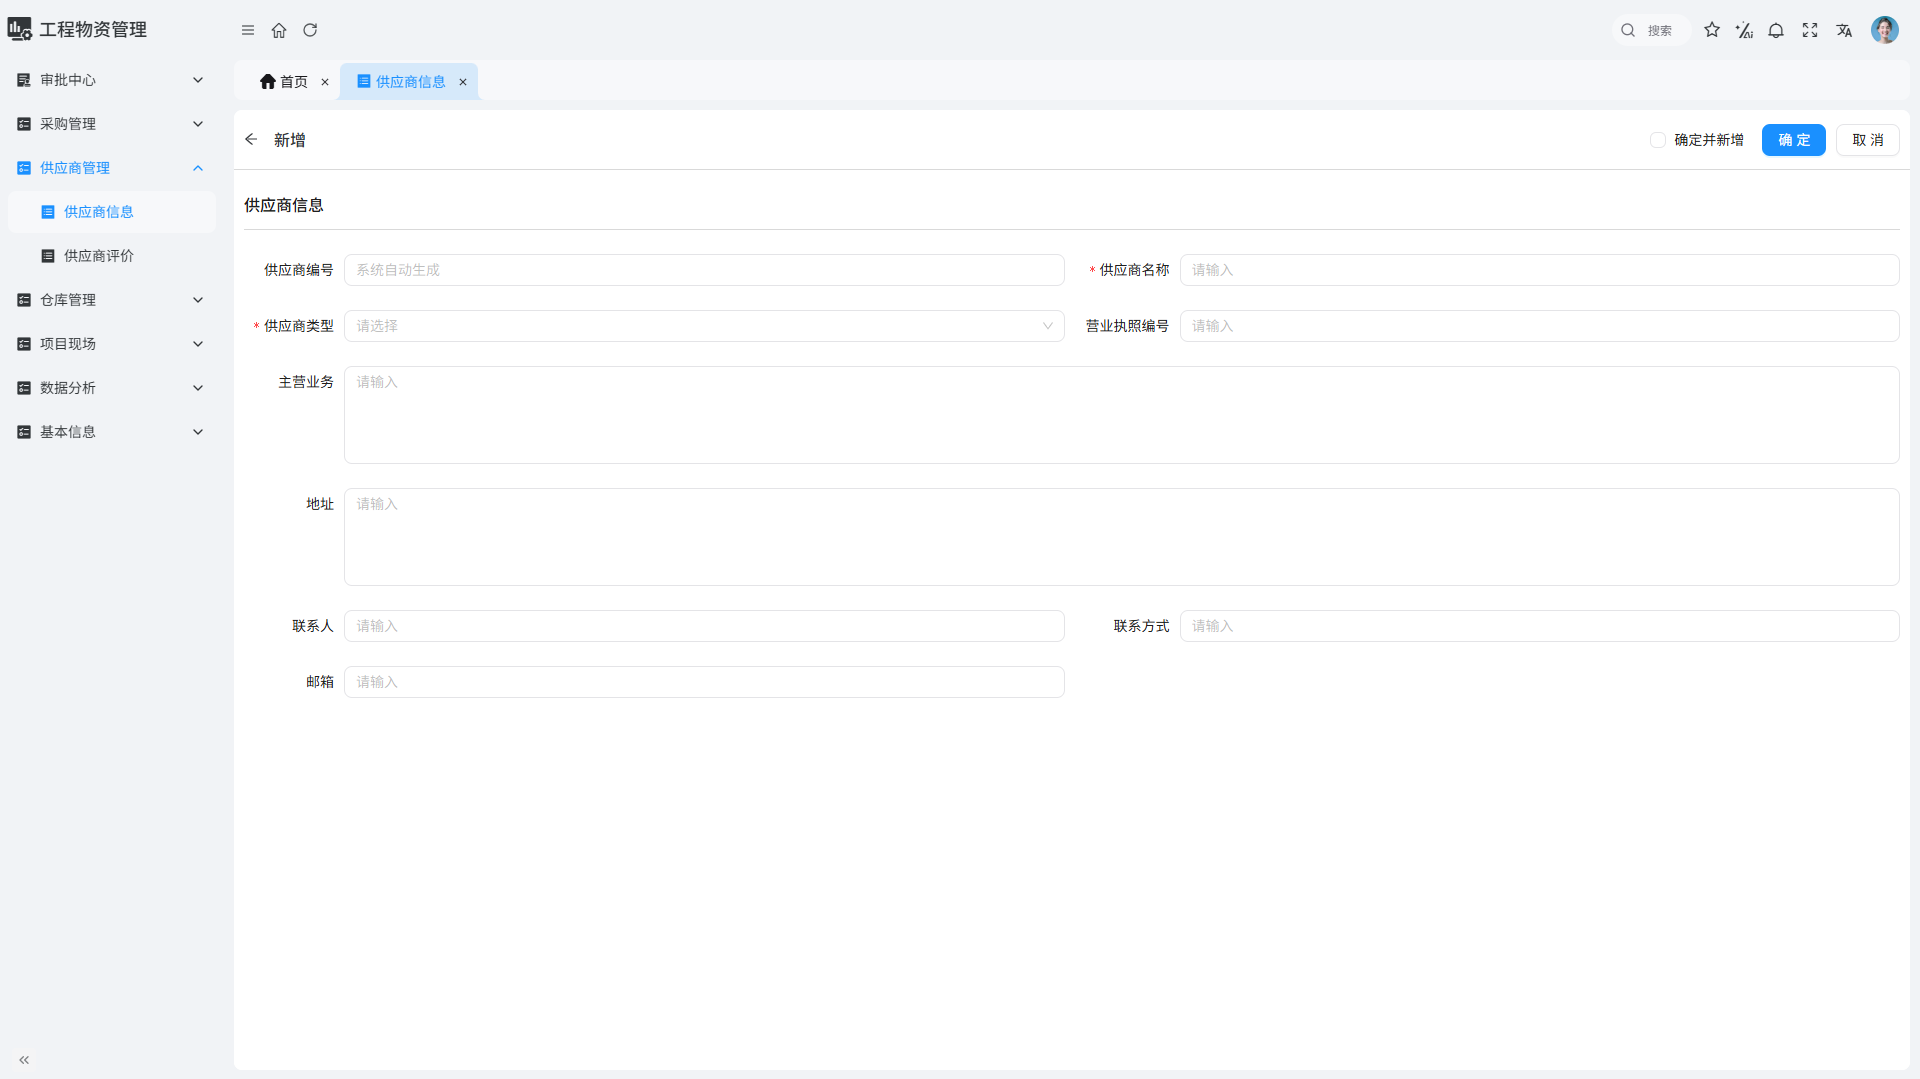Expand the 采购管理 chevron

click(198, 124)
